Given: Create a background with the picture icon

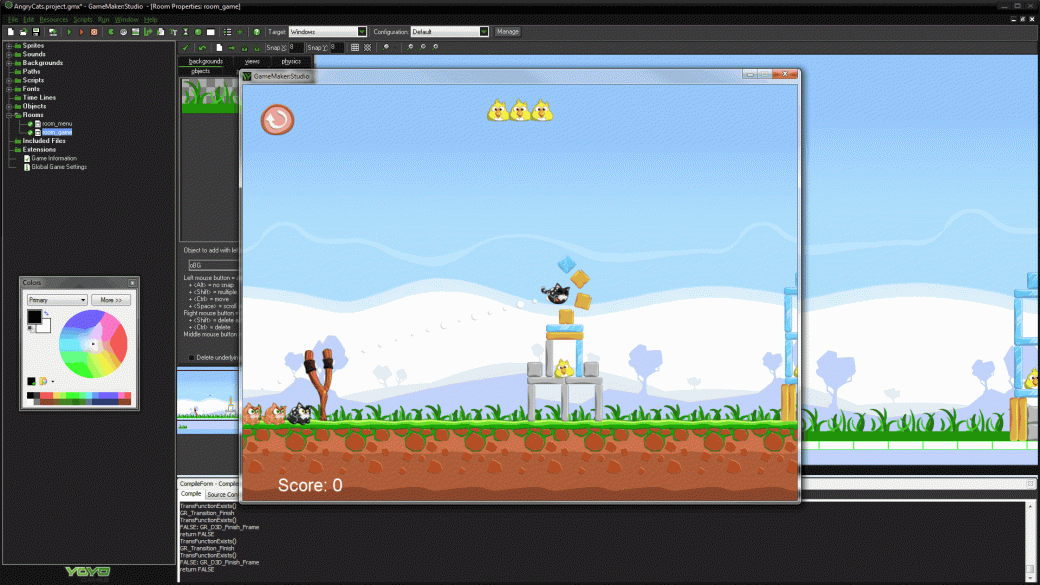Looking at the screenshot, I should 135,32.
